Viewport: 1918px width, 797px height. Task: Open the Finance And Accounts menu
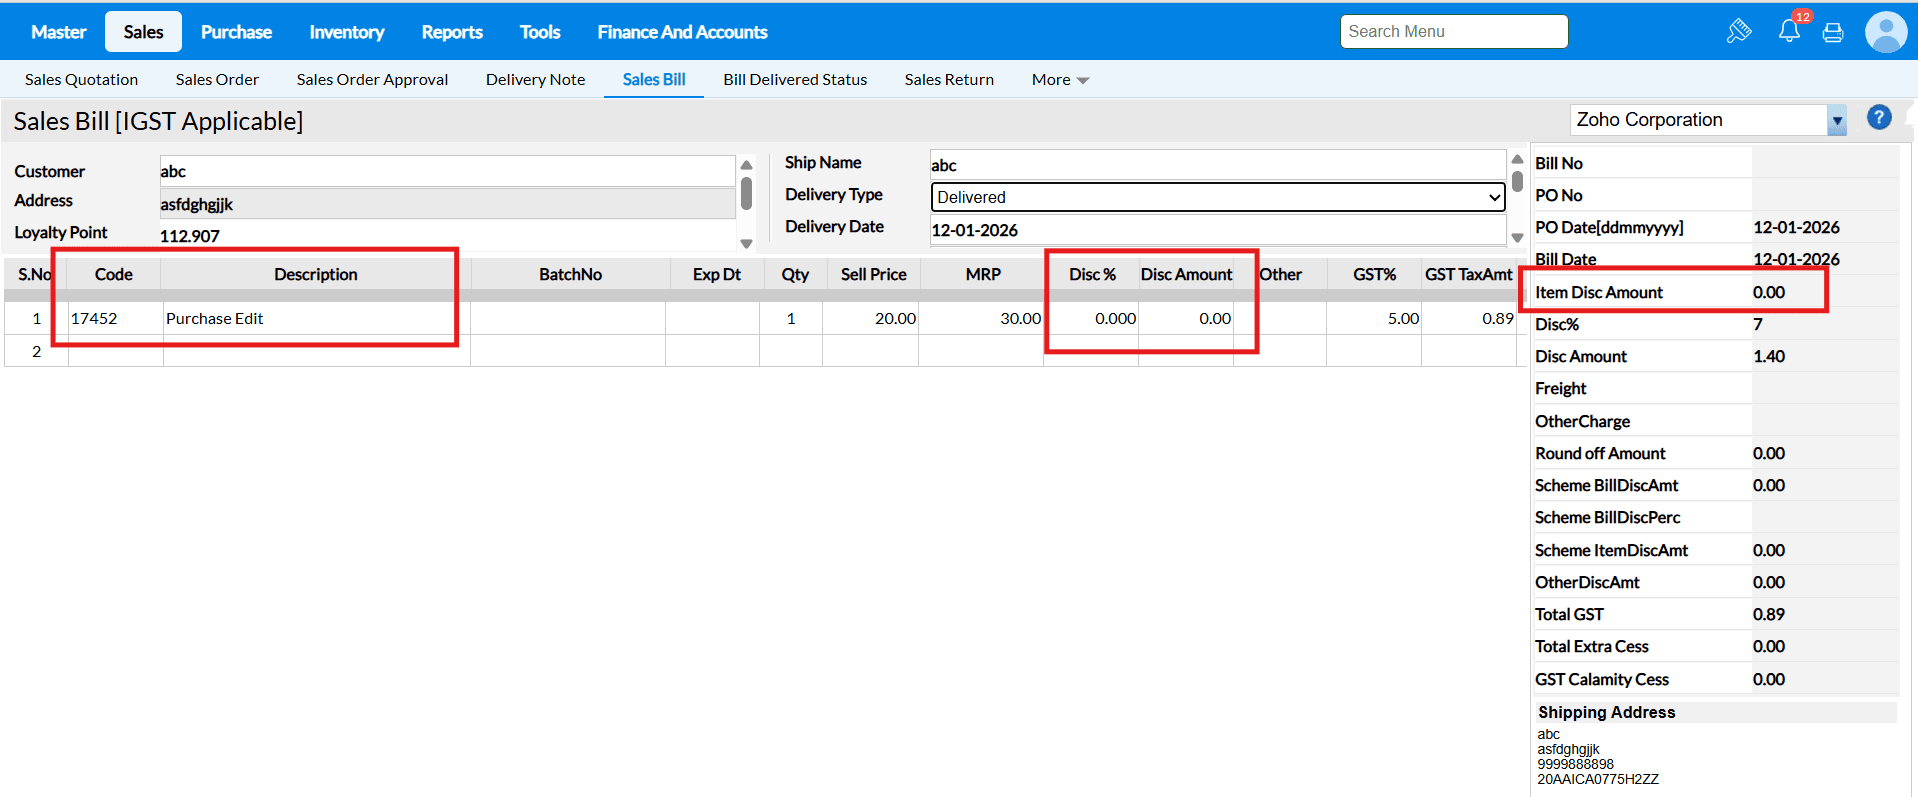tap(682, 32)
